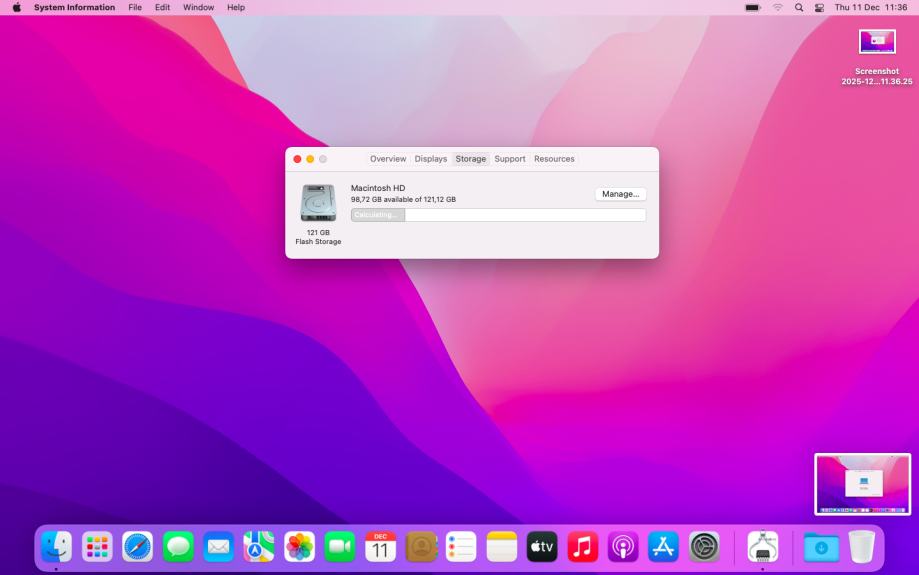Open the Window menu

(x=199, y=8)
